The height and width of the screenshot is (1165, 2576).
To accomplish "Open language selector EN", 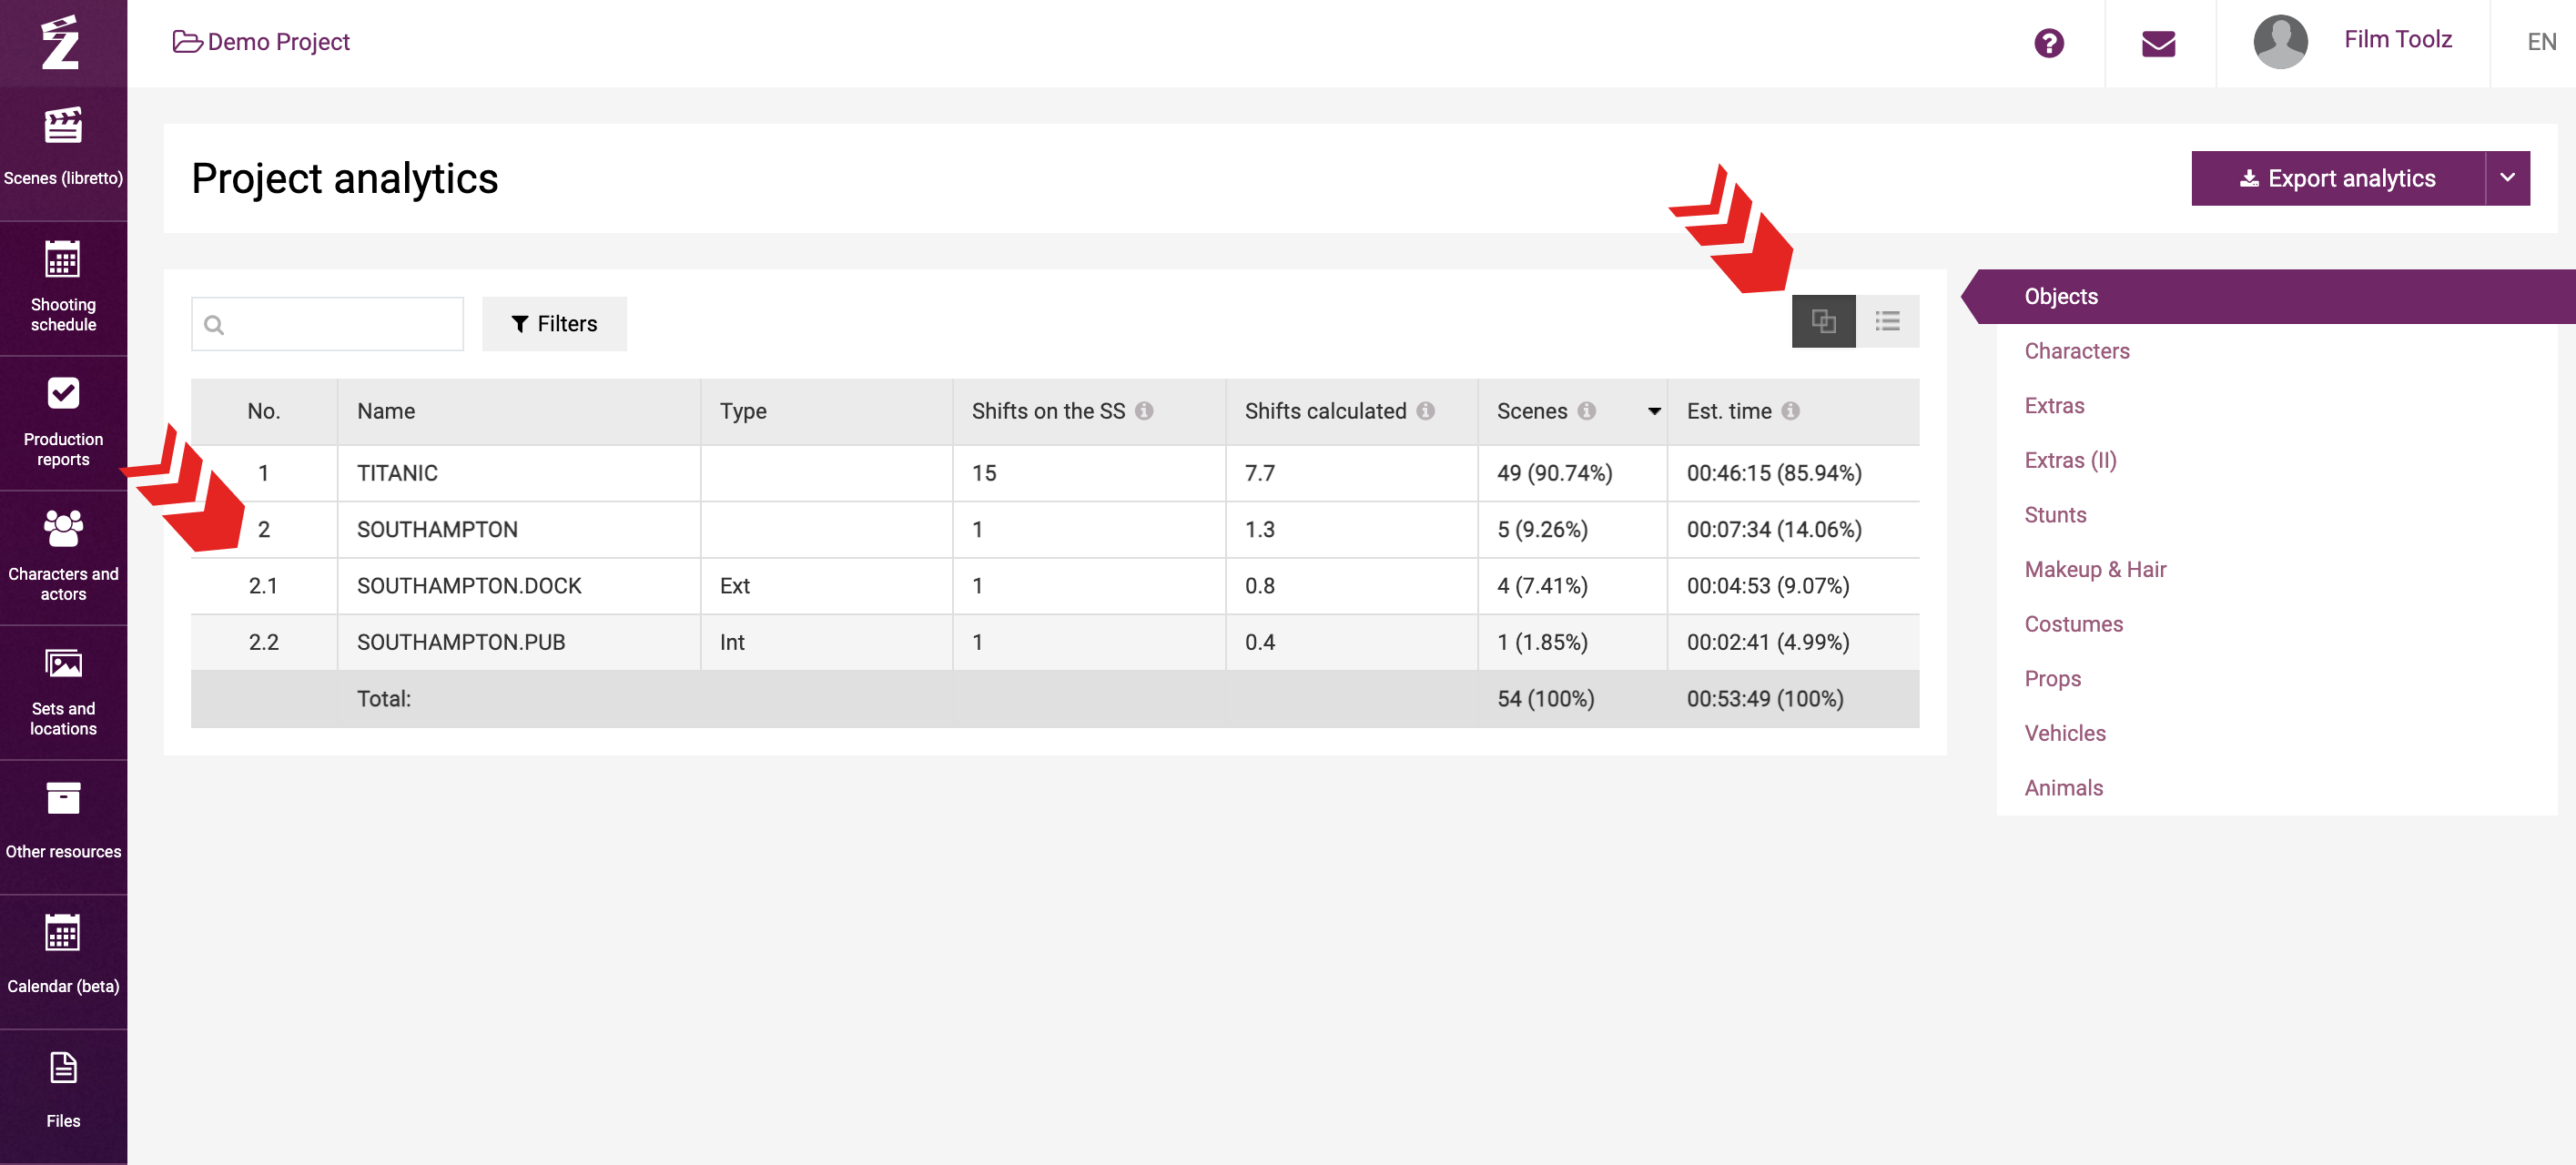I will tap(2541, 42).
